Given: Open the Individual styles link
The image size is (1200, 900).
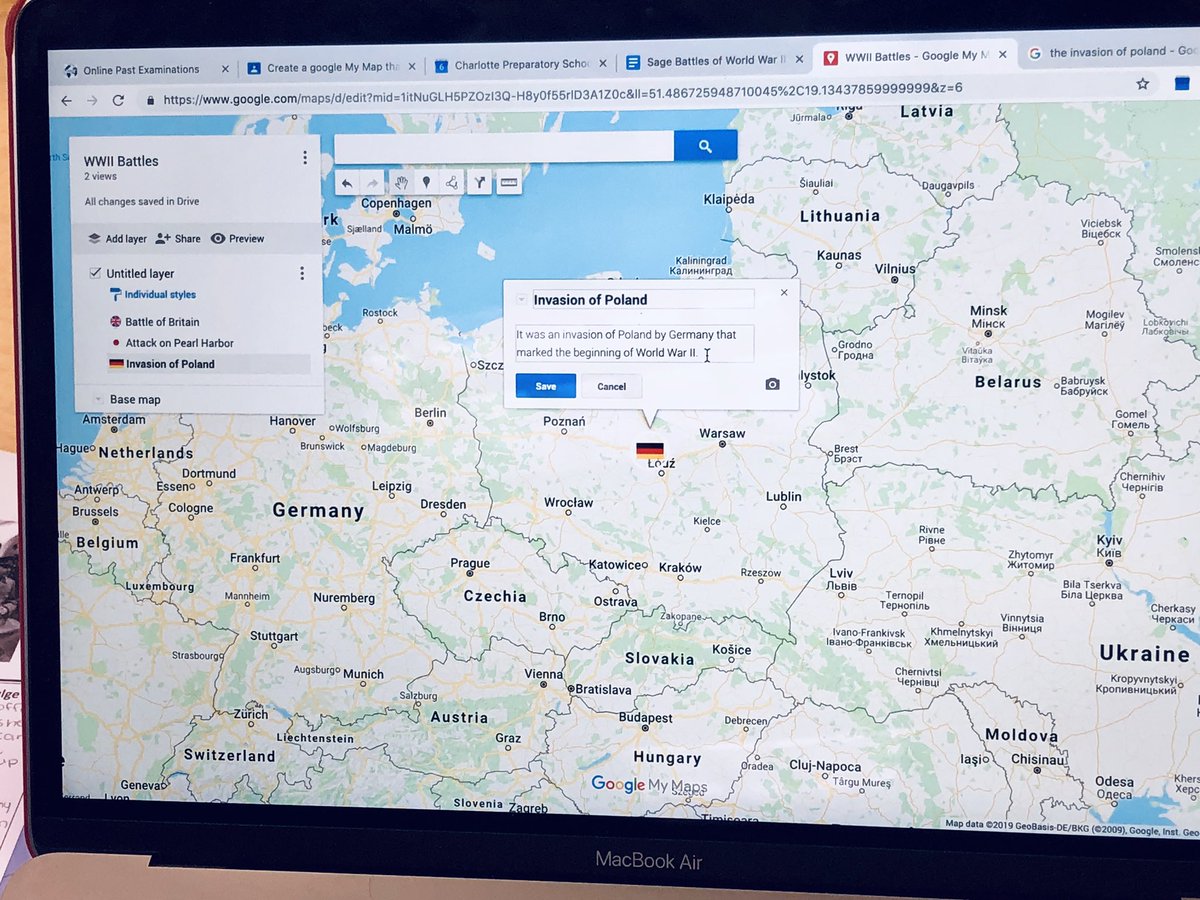Looking at the screenshot, I should coord(160,295).
